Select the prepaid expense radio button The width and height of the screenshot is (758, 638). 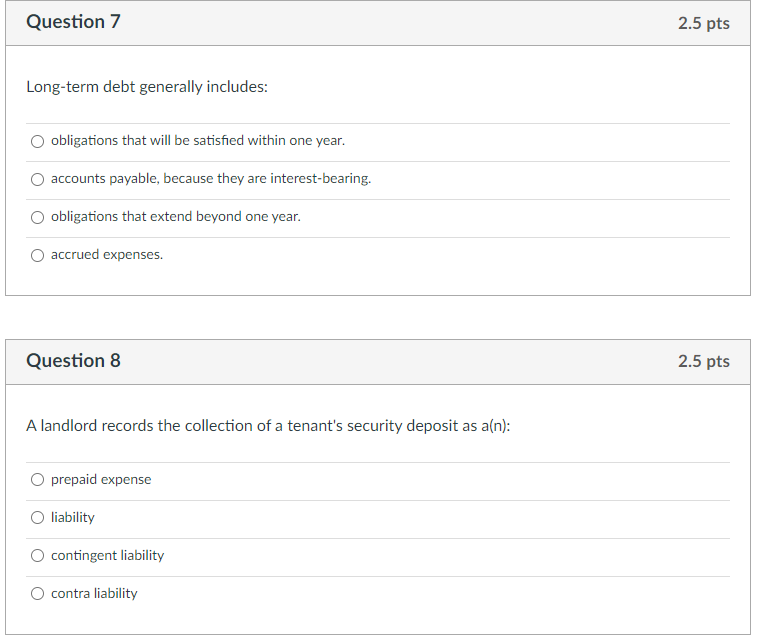[x=37, y=479]
